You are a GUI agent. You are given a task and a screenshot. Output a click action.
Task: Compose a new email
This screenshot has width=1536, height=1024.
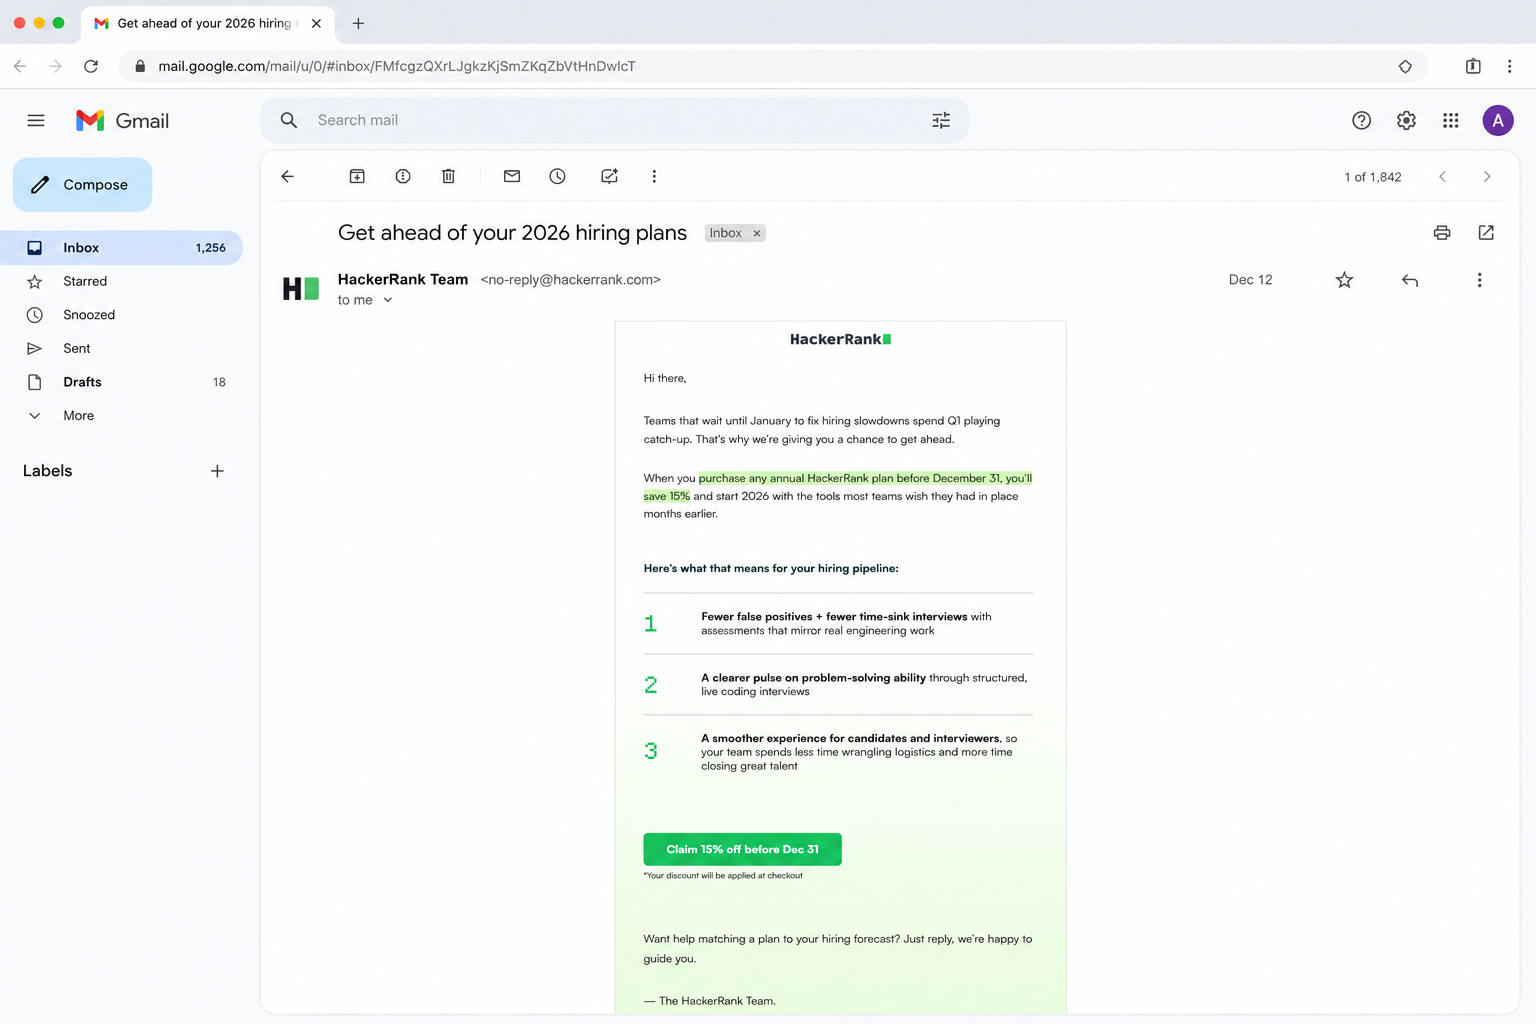point(82,184)
